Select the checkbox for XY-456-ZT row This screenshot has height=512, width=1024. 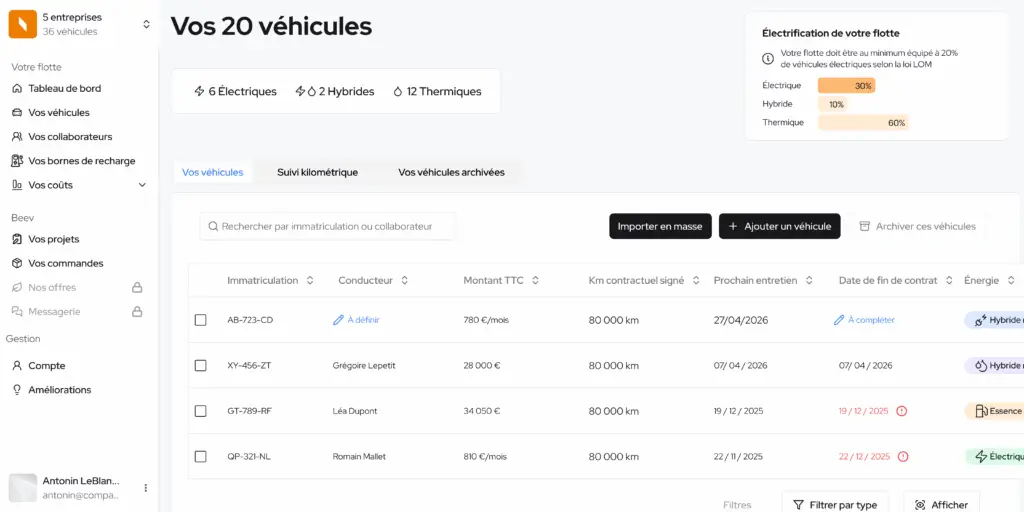[x=201, y=366]
